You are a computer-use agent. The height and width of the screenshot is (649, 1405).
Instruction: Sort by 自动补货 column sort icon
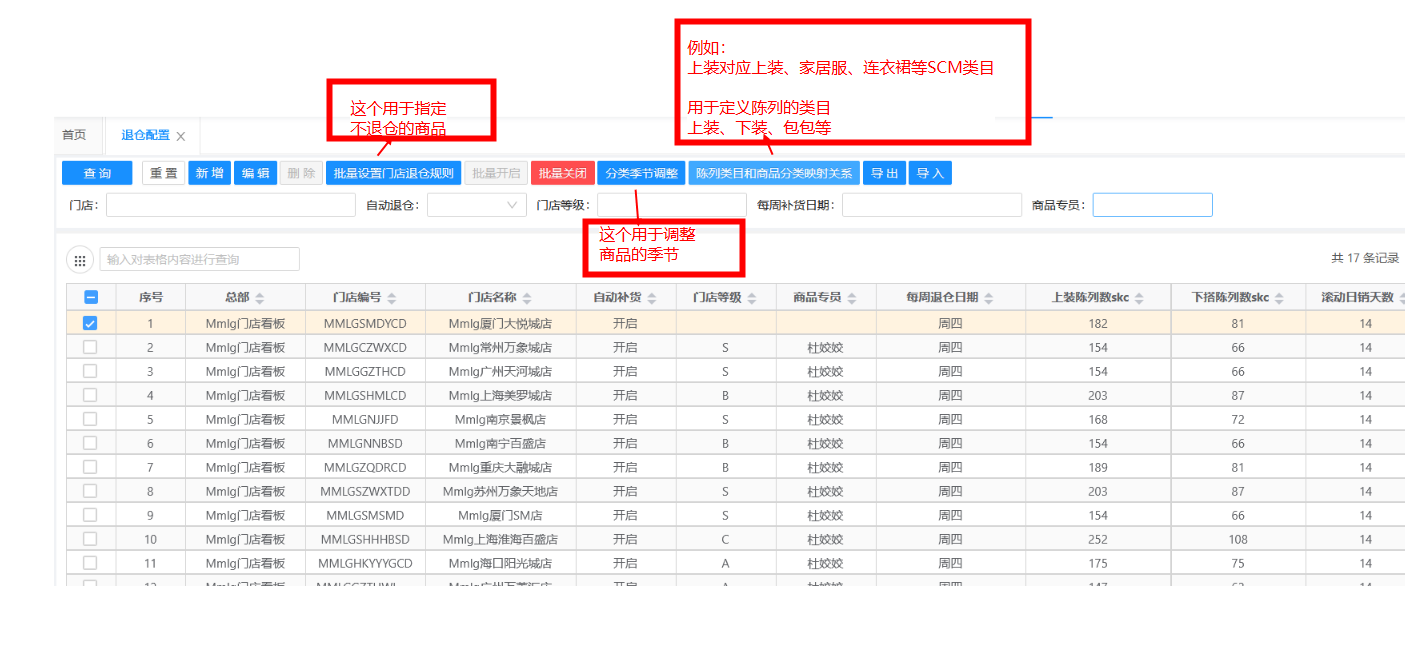[652, 298]
